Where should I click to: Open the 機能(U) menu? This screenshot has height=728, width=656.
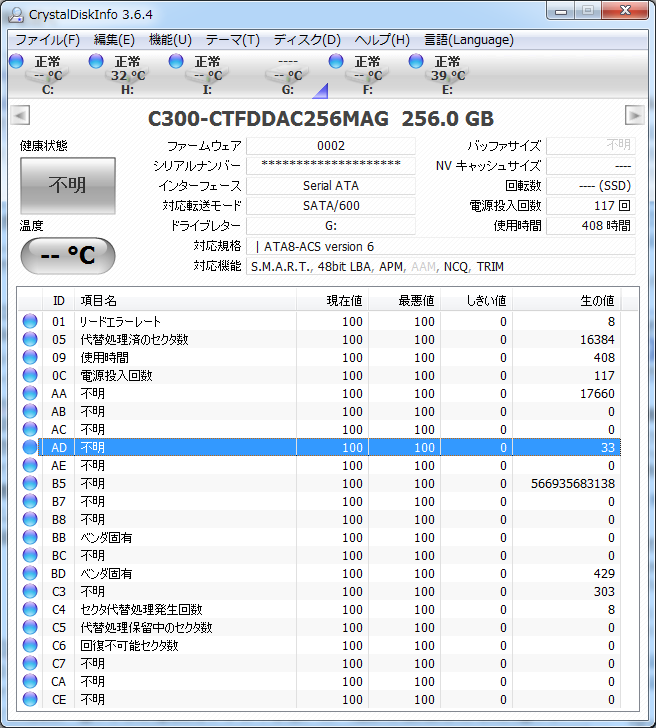pos(170,40)
